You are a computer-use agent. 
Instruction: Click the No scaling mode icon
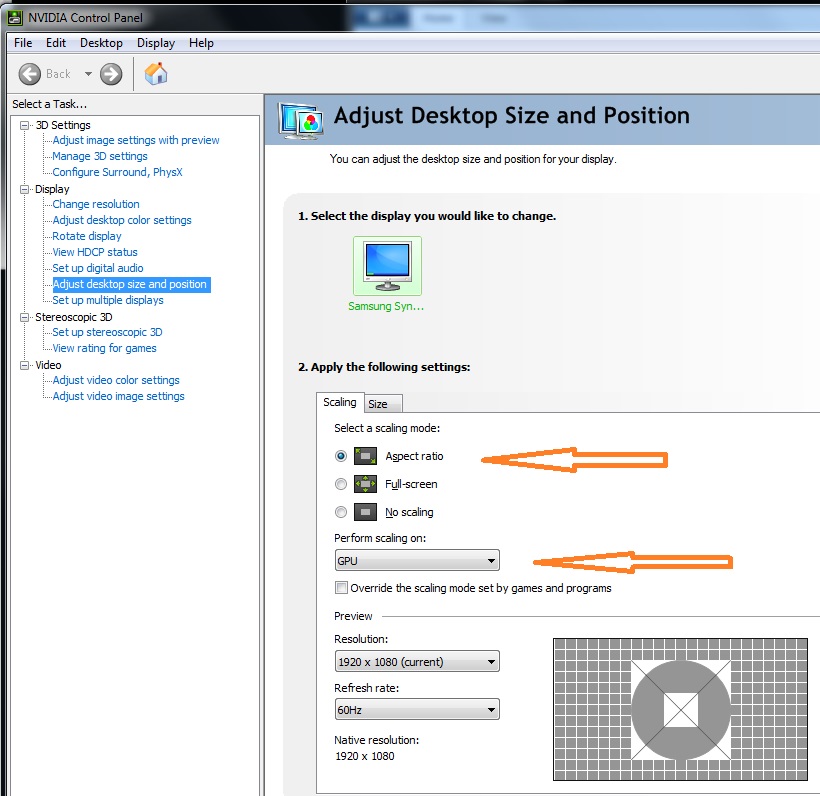pos(365,512)
